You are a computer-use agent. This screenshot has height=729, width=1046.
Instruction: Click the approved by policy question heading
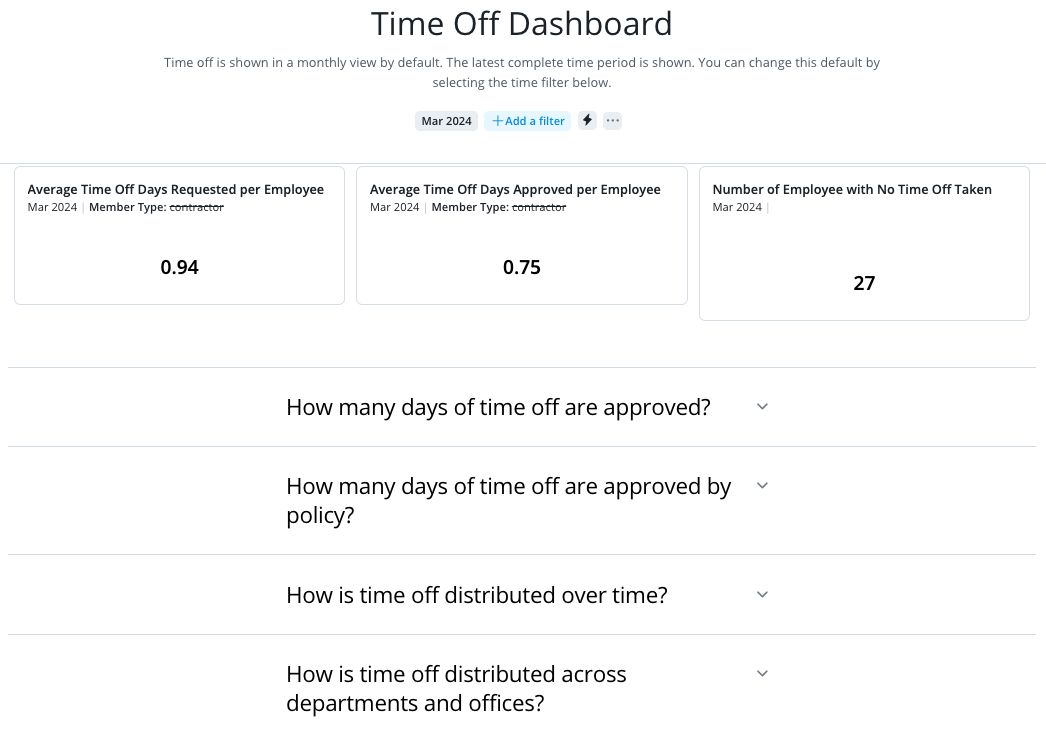(509, 500)
